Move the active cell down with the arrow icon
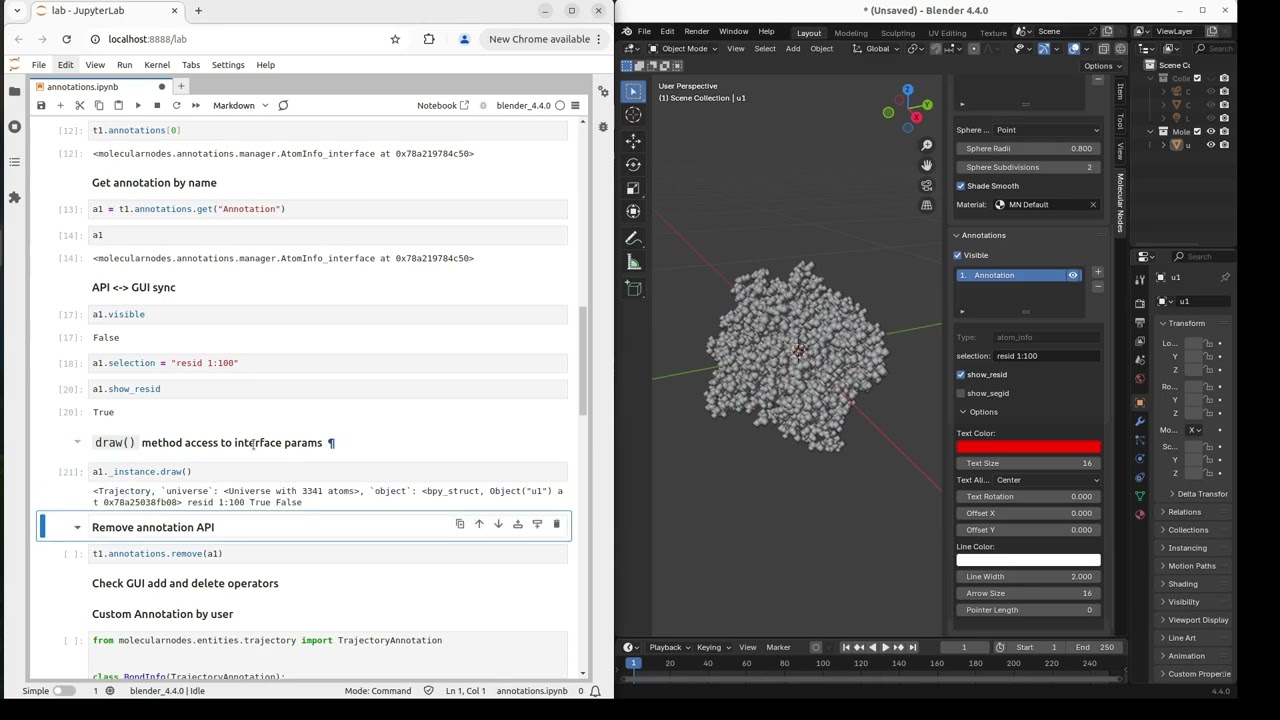 pyautogui.click(x=498, y=524)
